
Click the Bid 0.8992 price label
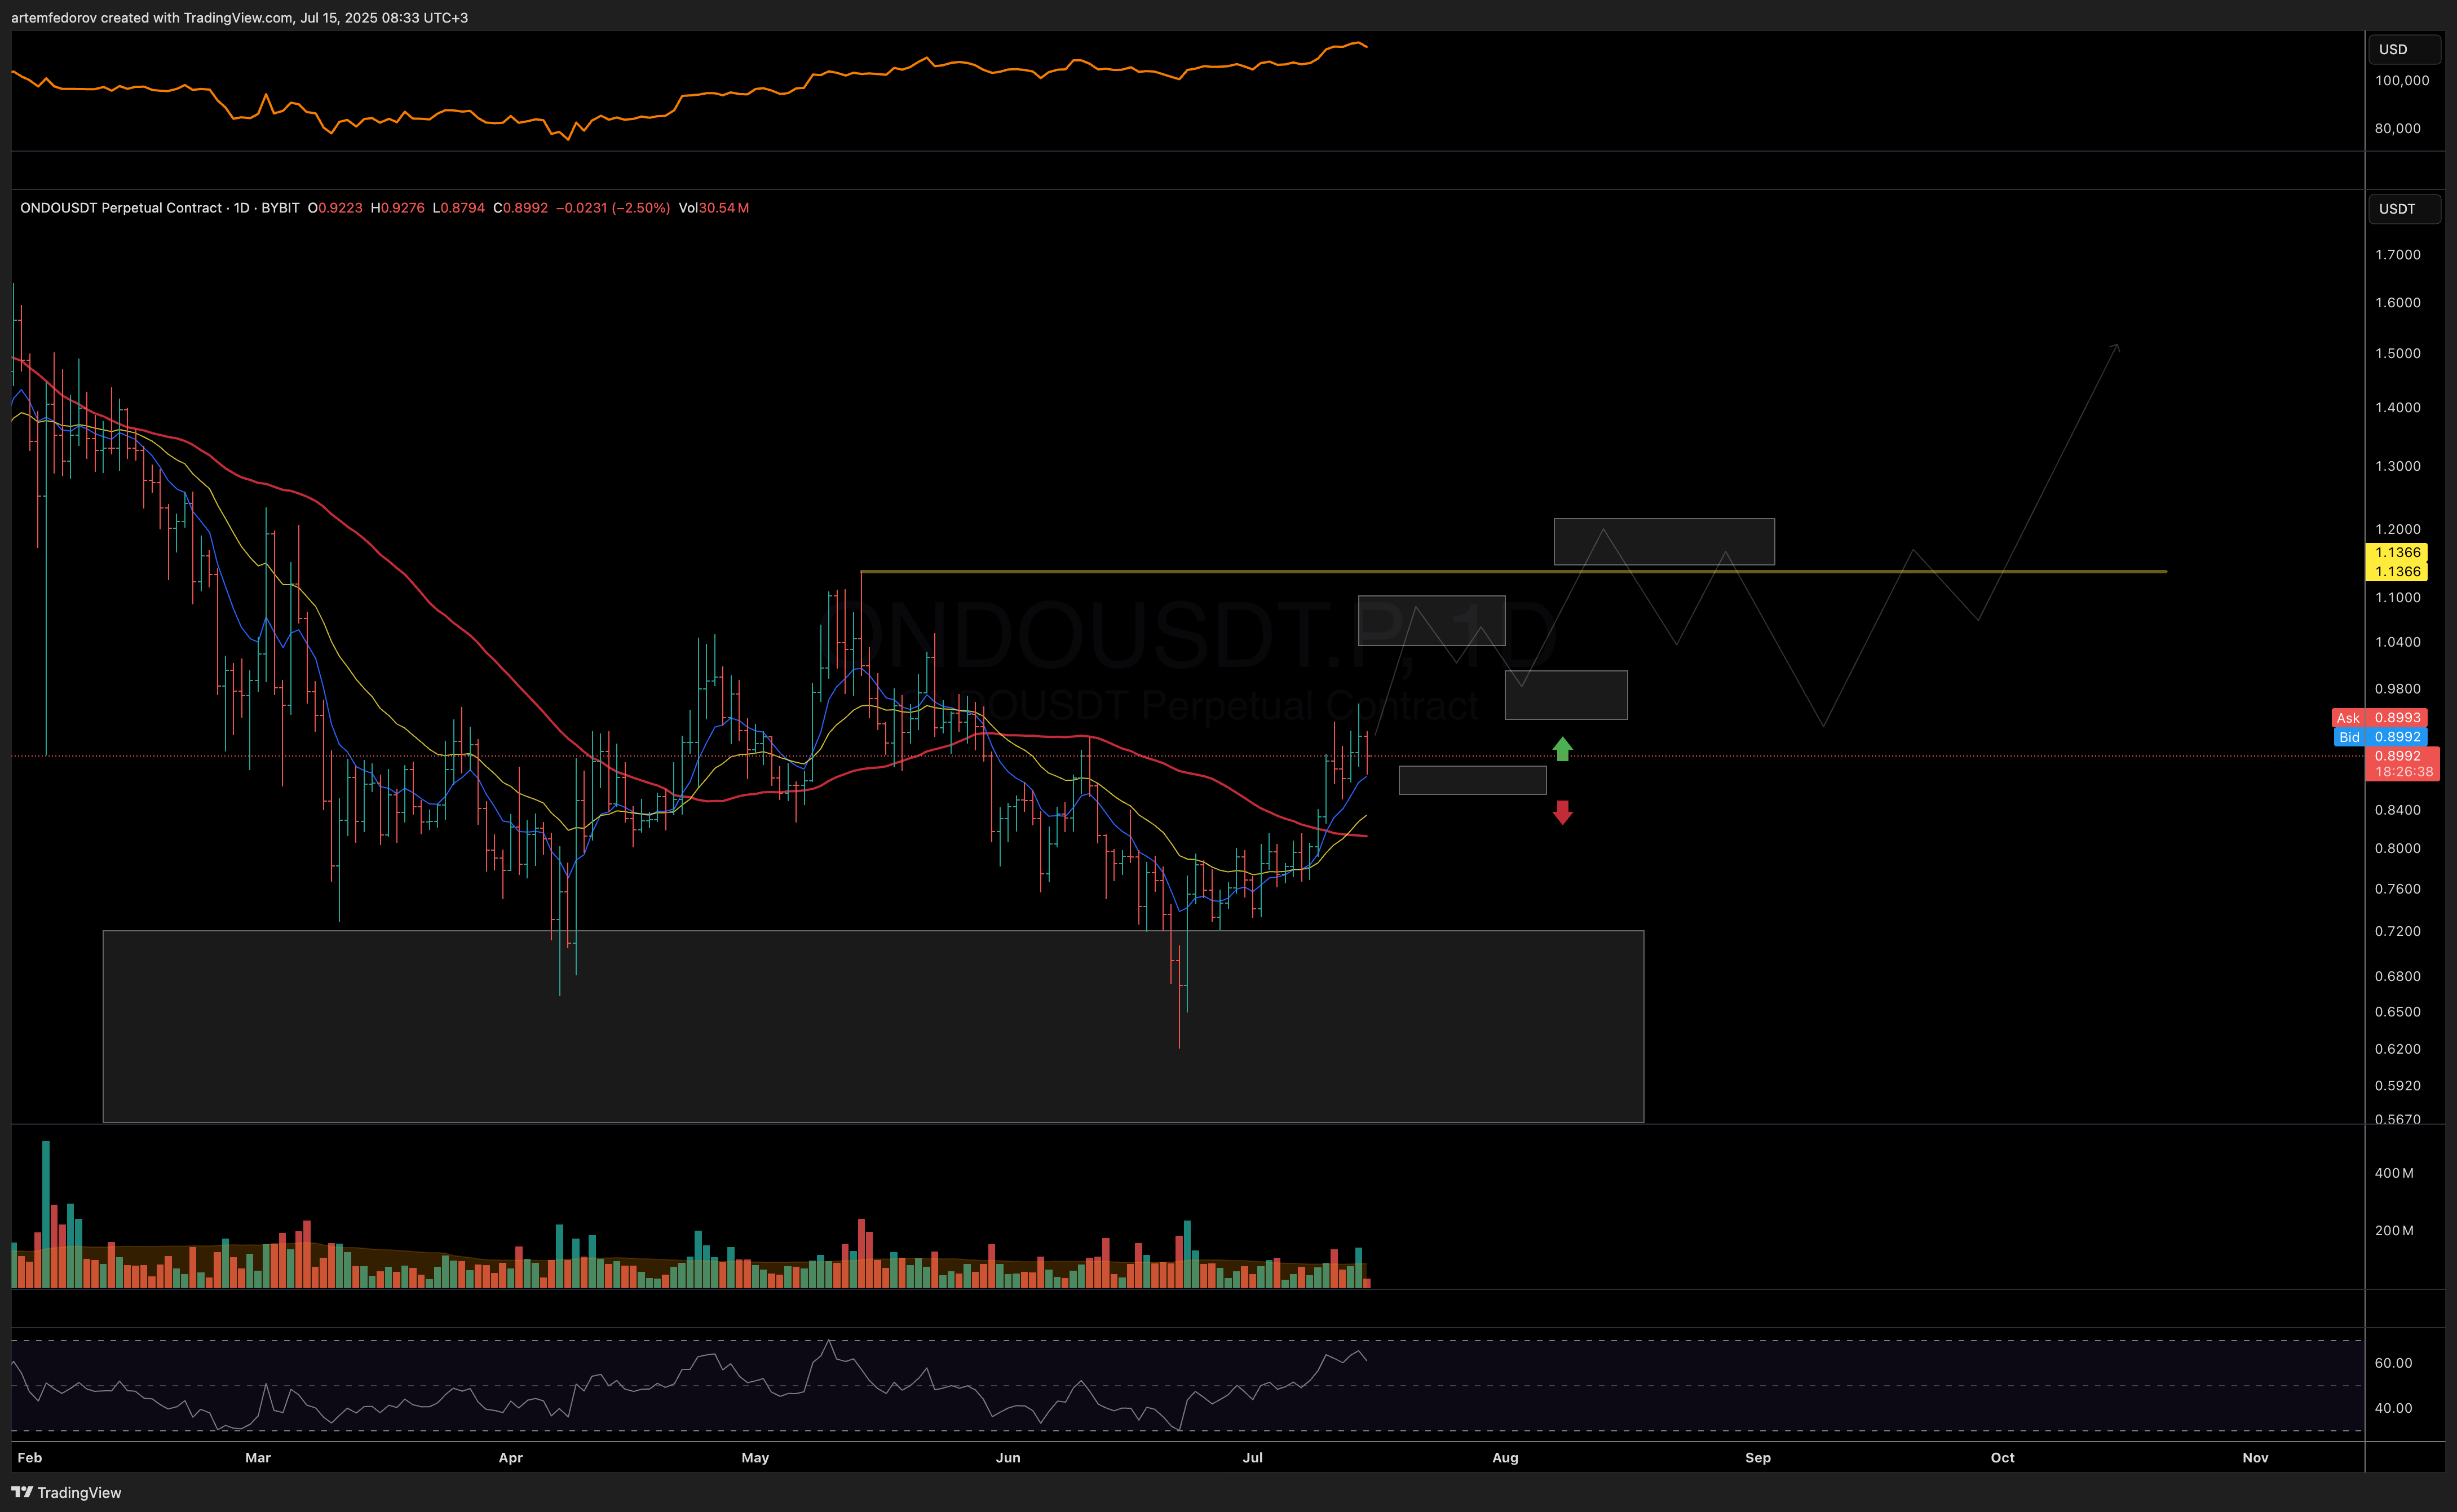tap(2379, 737)
